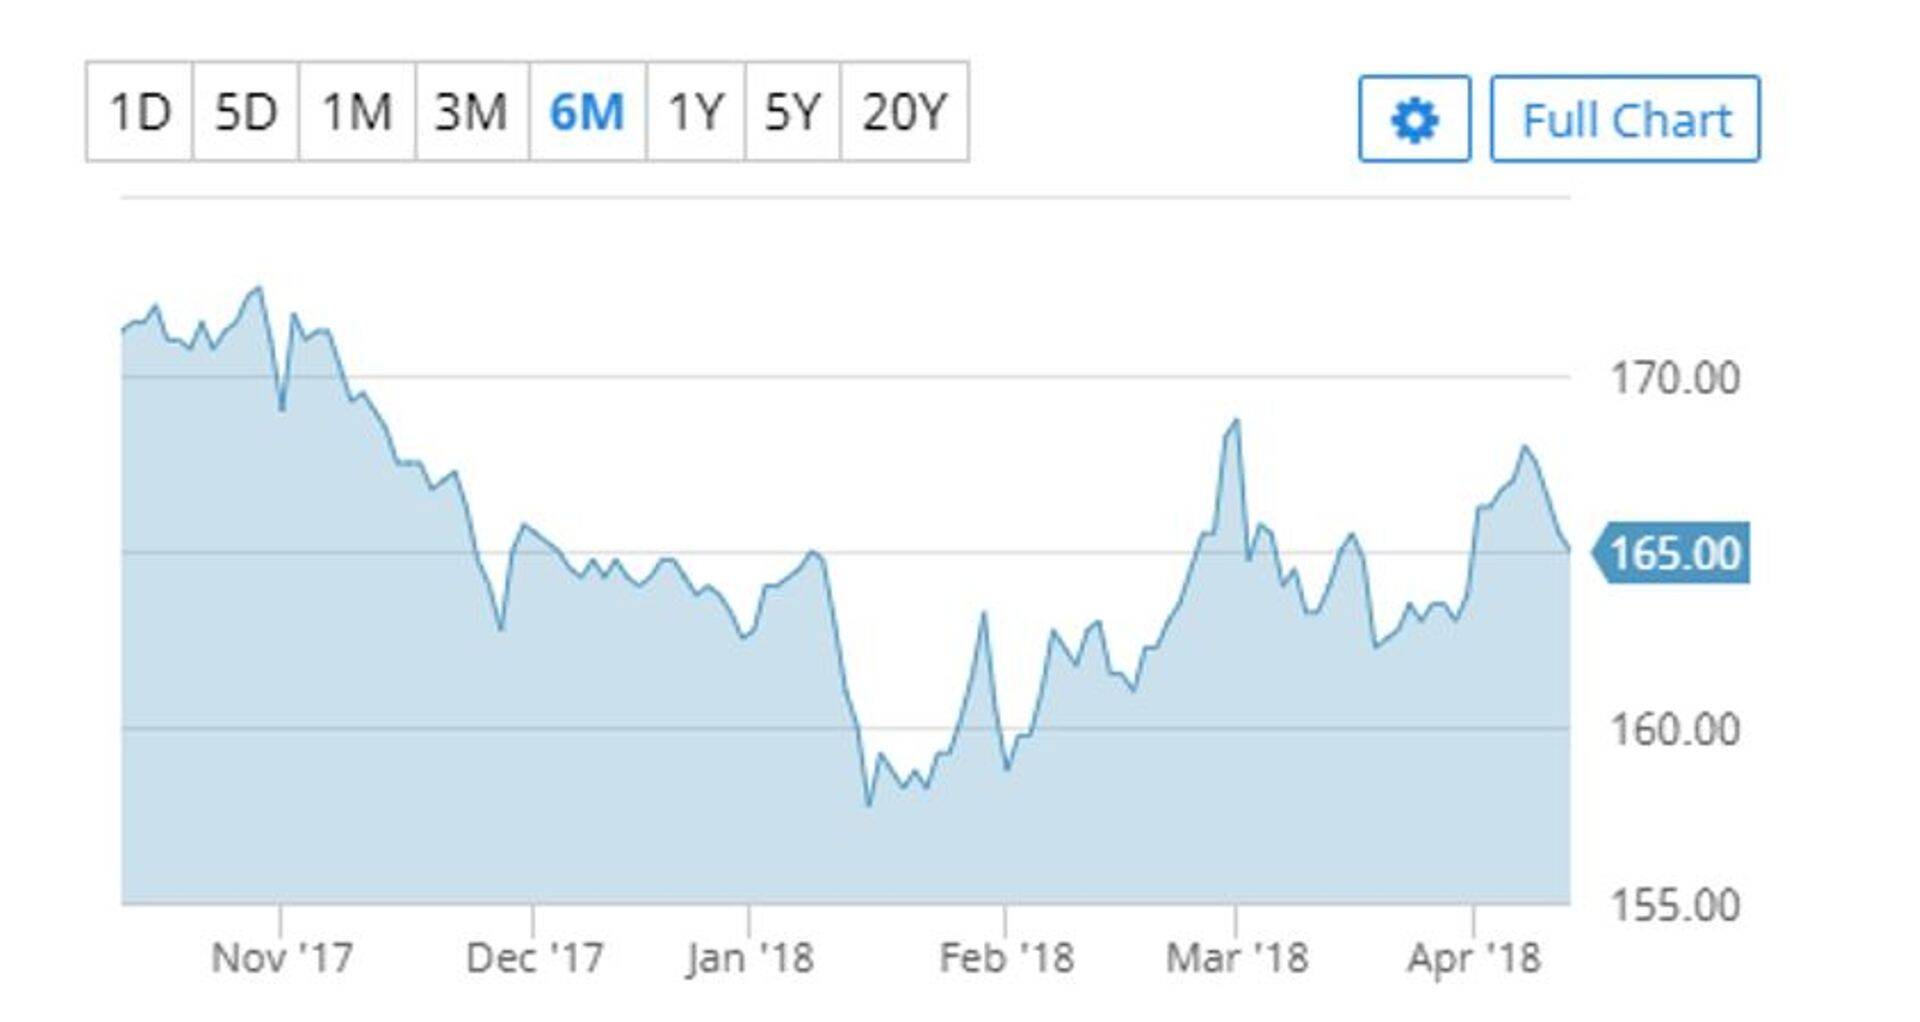
Task: Switch chart to 1Y range
Action: pos(695,111)
